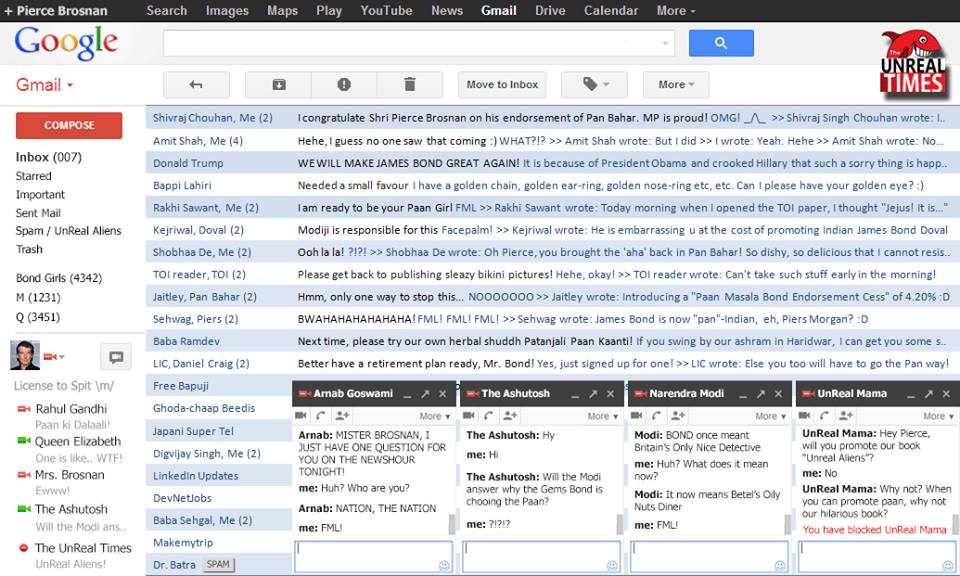
Task: Click the Google logo
Action: (x=66, y=43)
